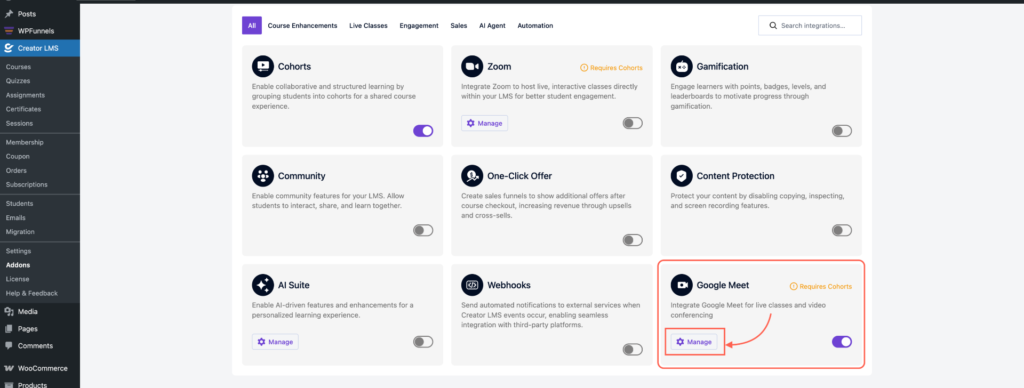Viewport: 1024px width, 388px height.
Task: Click the Webhooks card title
Action: coord(509,285)
